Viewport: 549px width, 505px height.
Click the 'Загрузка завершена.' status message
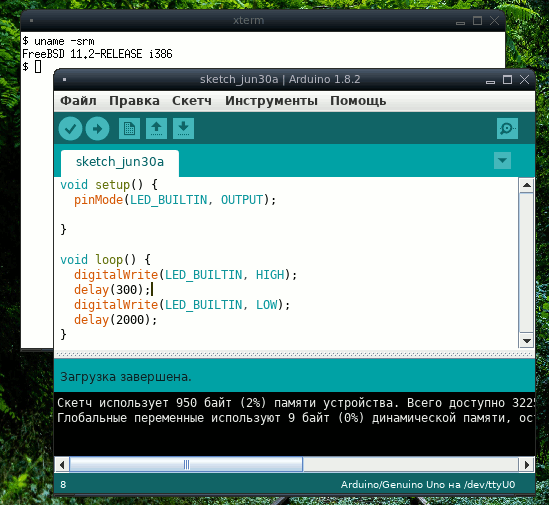[x=126, y=377]
